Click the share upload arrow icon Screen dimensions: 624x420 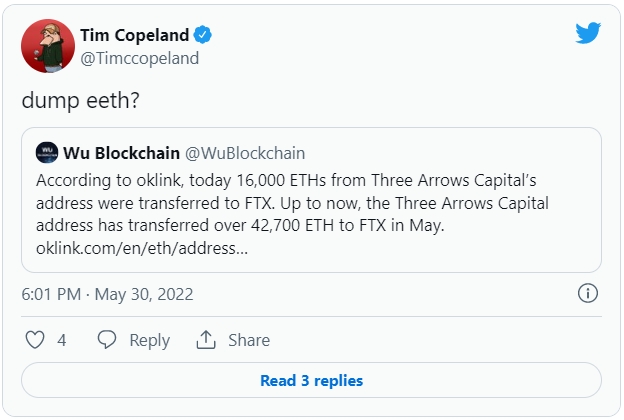(205, 340)
